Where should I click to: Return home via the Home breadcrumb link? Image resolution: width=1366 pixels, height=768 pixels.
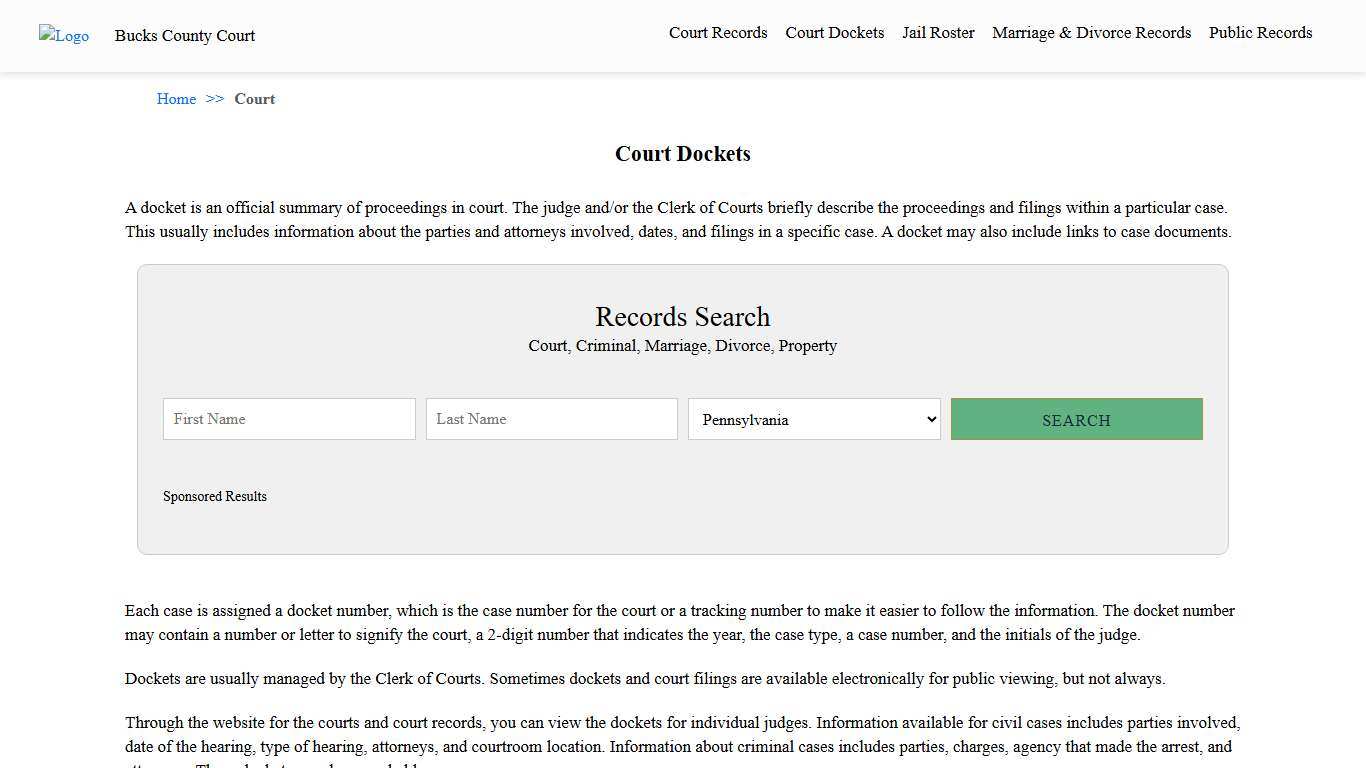click(x=176, y=99)
